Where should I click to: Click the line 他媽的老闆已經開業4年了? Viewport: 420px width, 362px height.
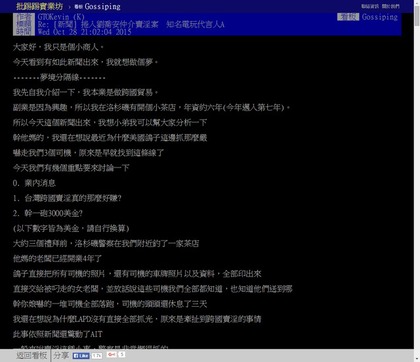pos(57,258)
